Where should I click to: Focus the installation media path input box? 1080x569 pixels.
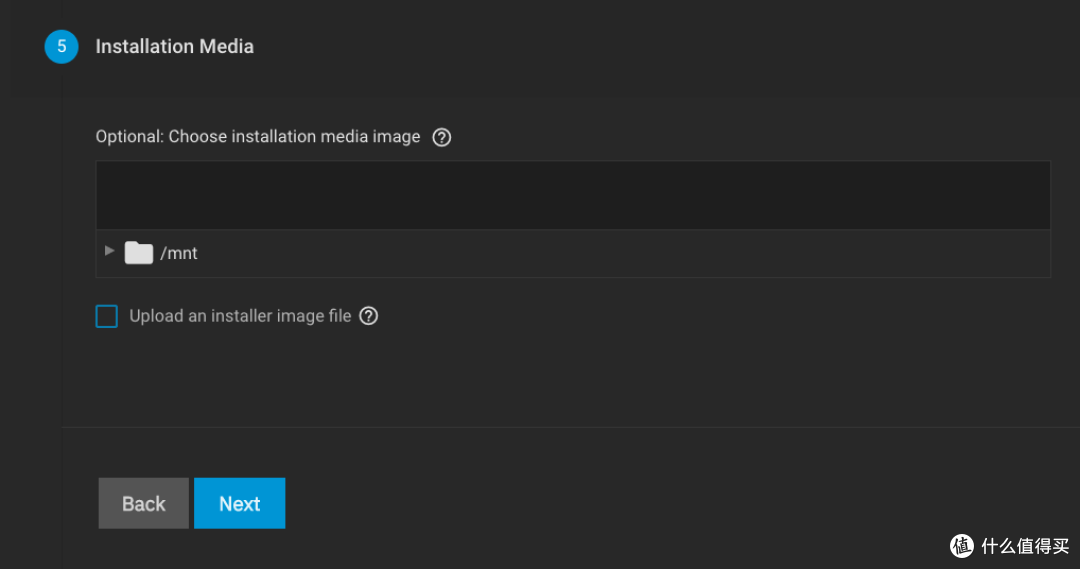point(573,195)
